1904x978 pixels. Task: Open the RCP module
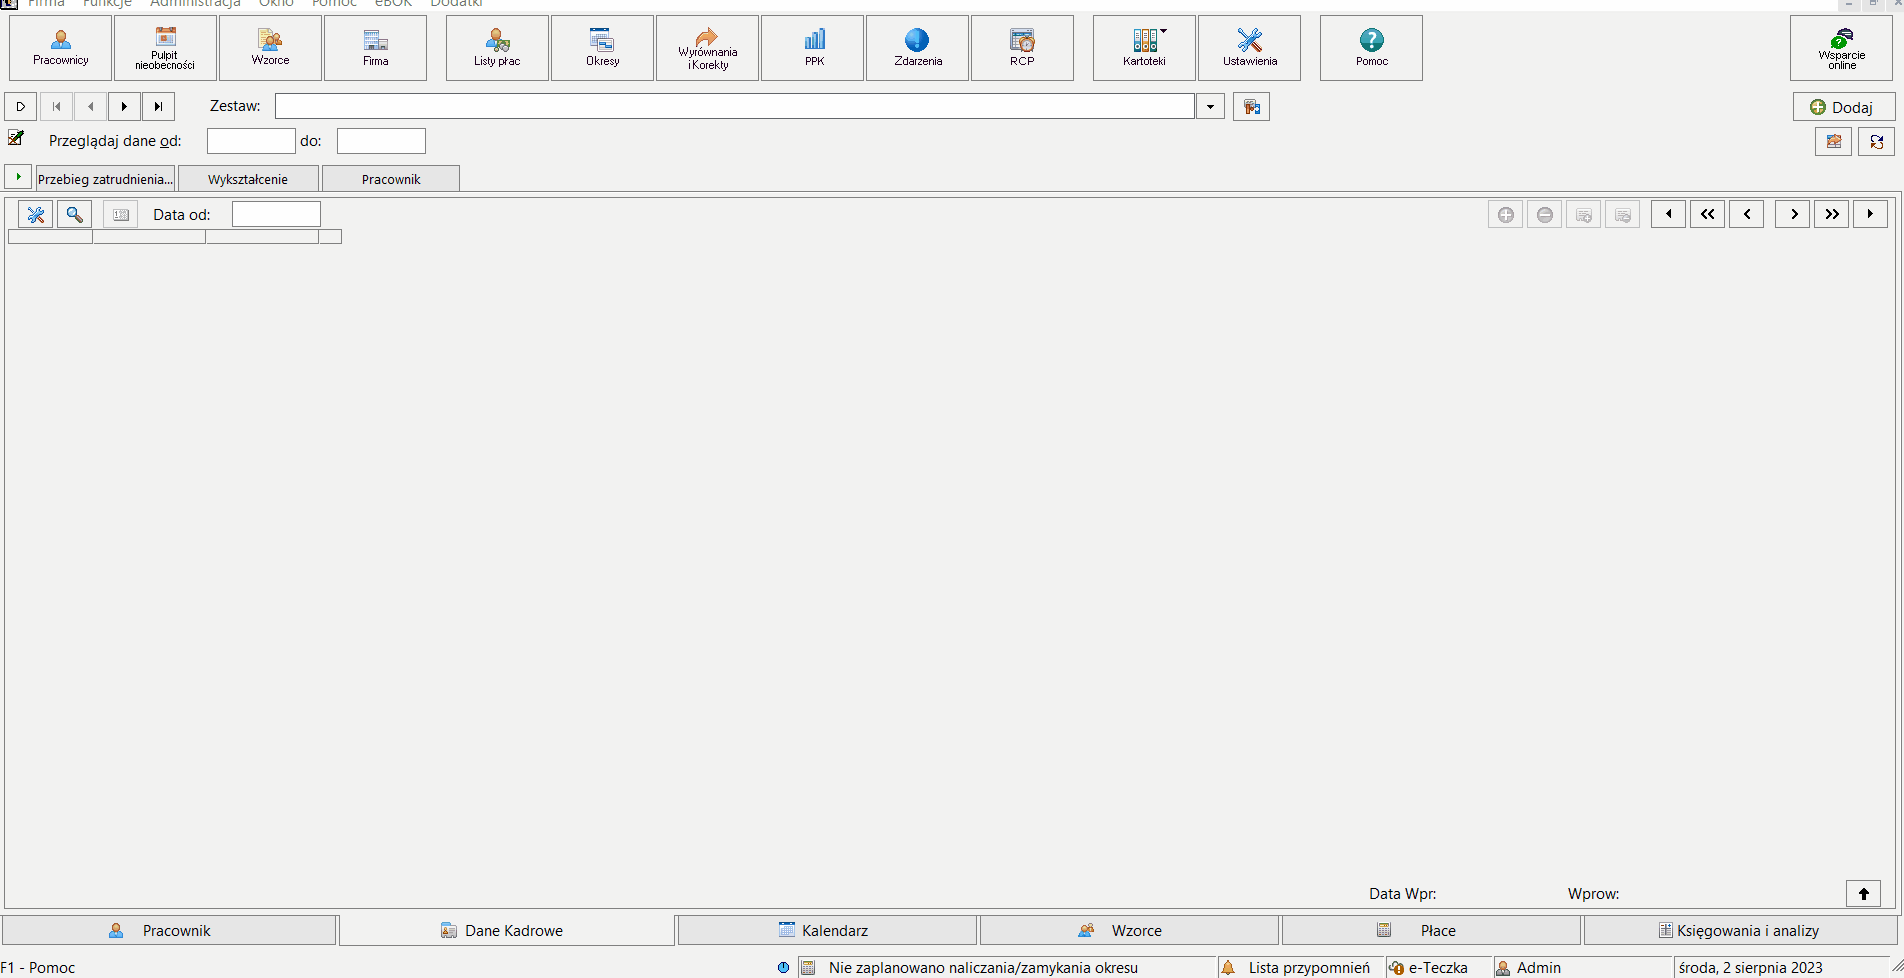tap(1022, 48)
